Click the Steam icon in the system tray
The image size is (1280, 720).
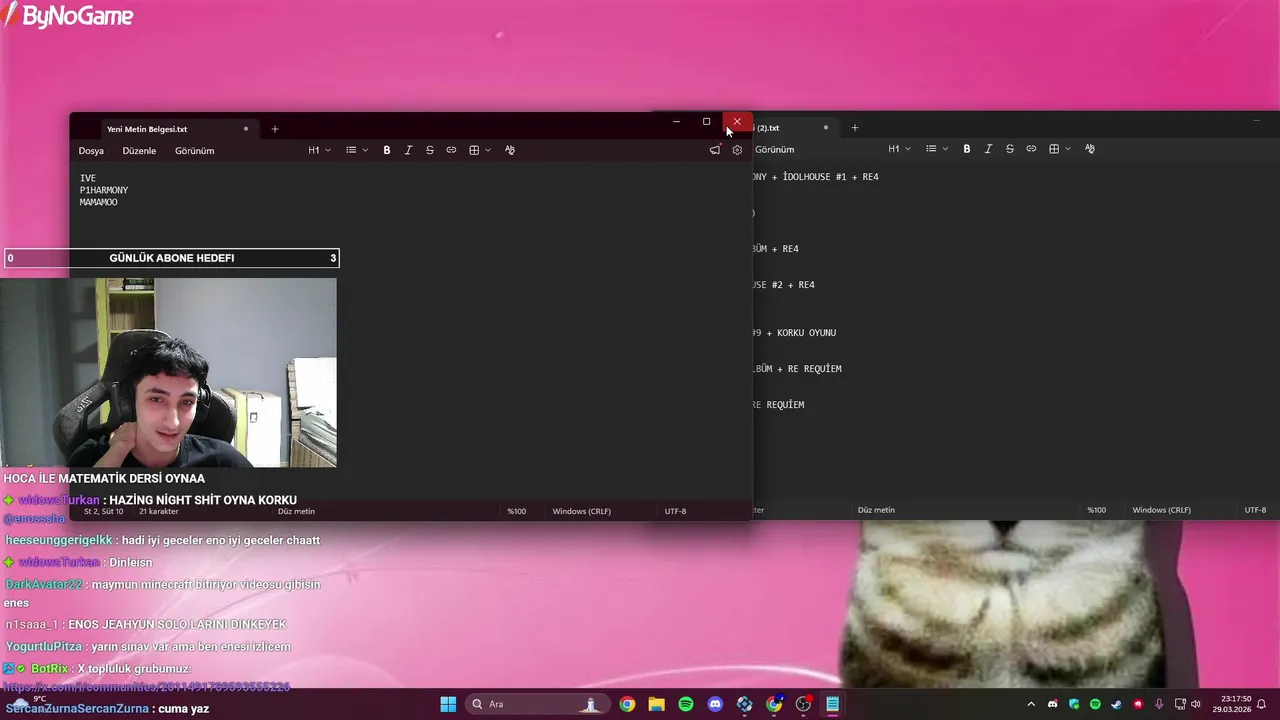click(x=1116, y=704)
